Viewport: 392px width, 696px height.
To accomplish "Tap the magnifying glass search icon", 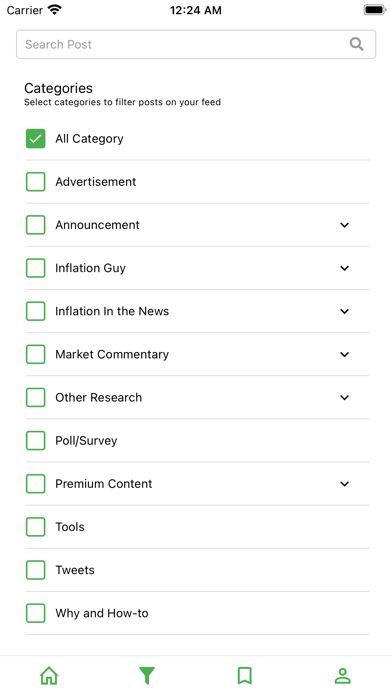I will [356, 44].
